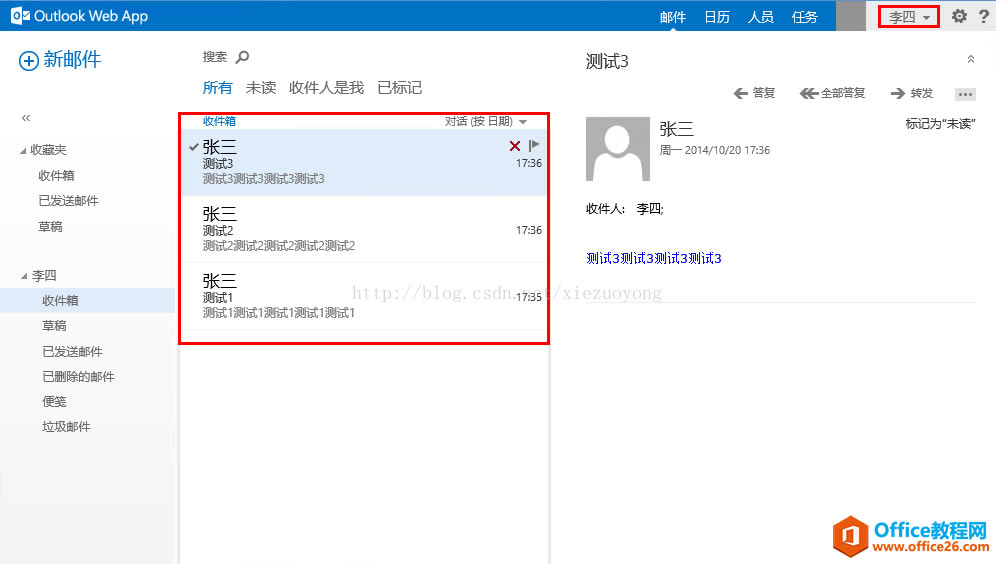Click the gray user photo in top bar
This screenshot has width=996, height=564.
[x=851, y=16]
